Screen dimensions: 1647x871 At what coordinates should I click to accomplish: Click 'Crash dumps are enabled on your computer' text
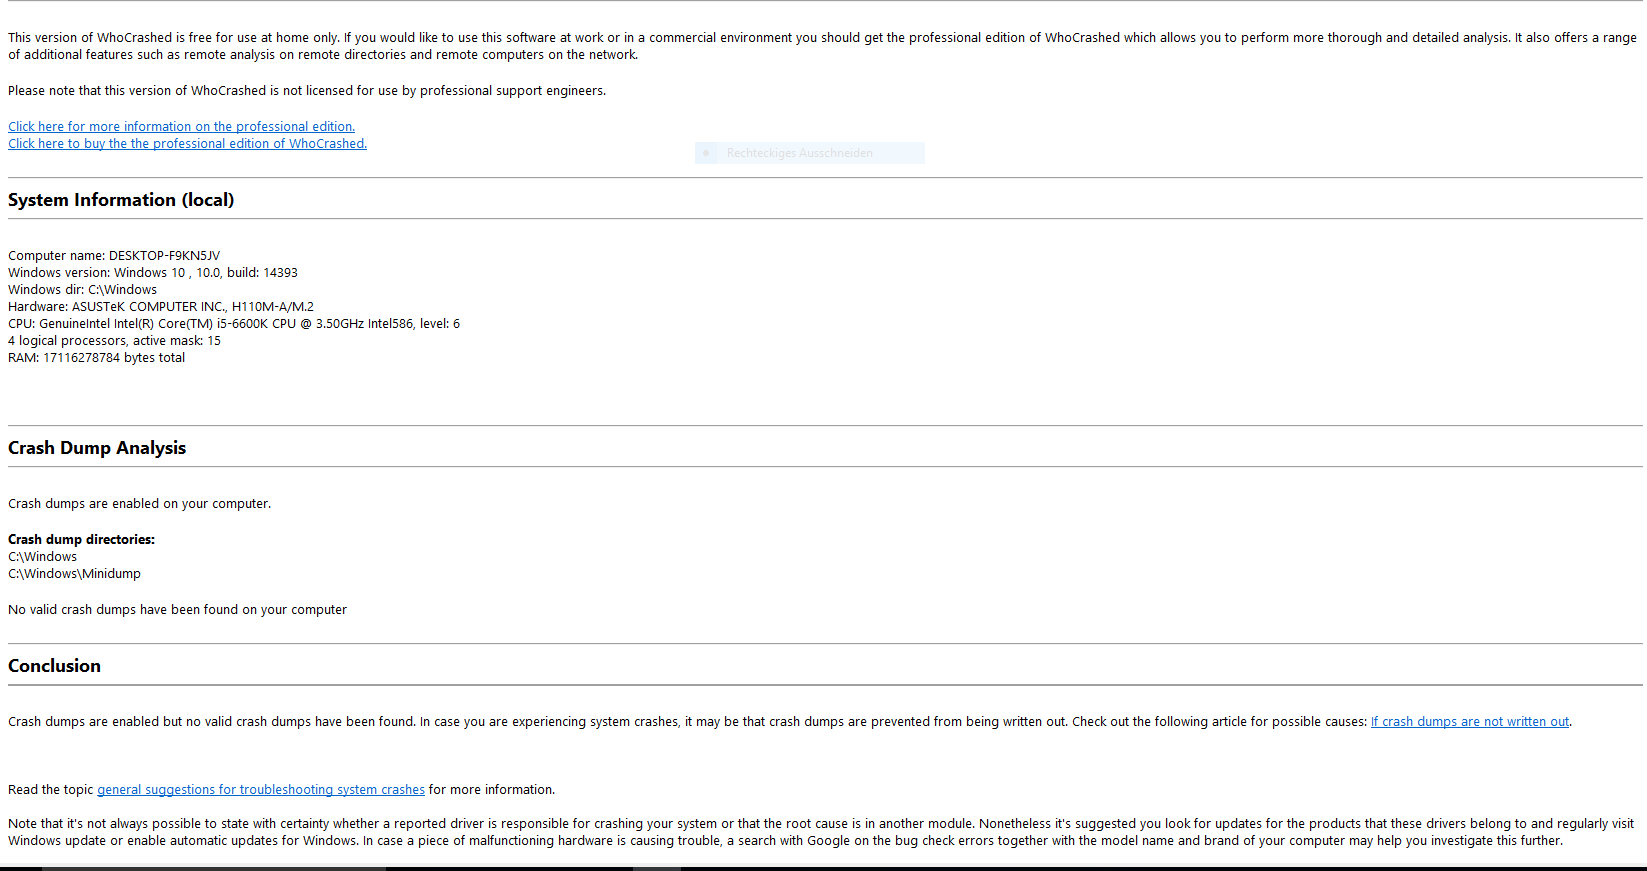tap(139, 504)
